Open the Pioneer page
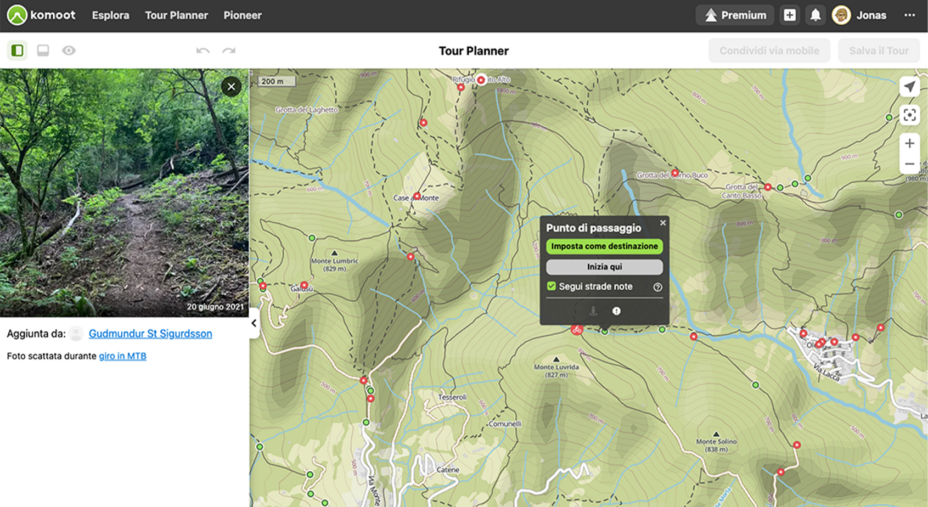928x507 pixels. (x=242, y=15)
